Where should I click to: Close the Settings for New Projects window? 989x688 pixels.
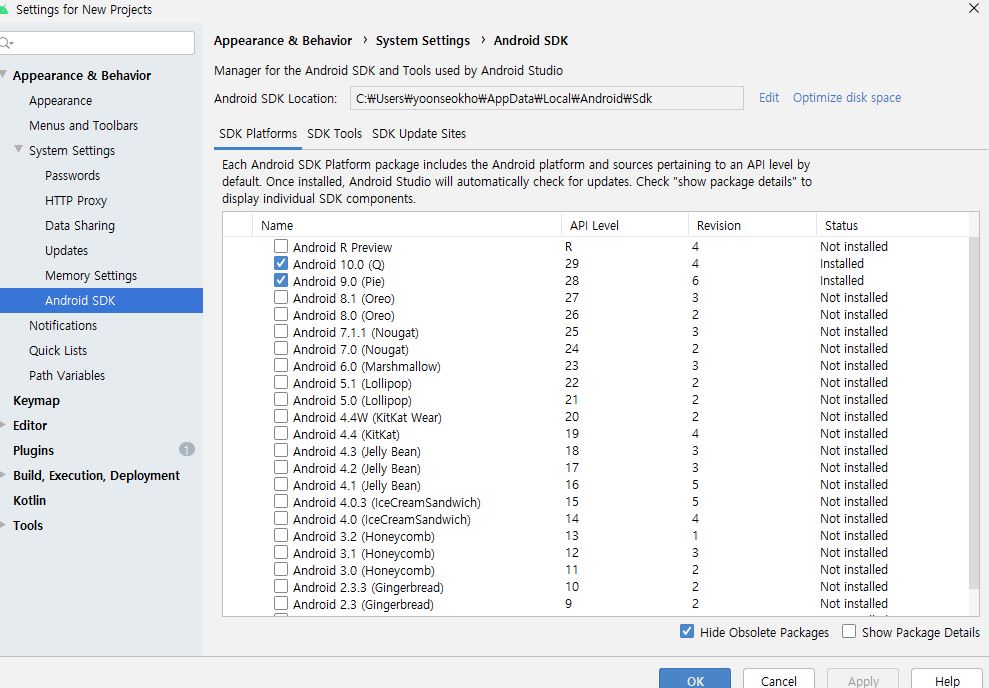(x=974, y=8)
